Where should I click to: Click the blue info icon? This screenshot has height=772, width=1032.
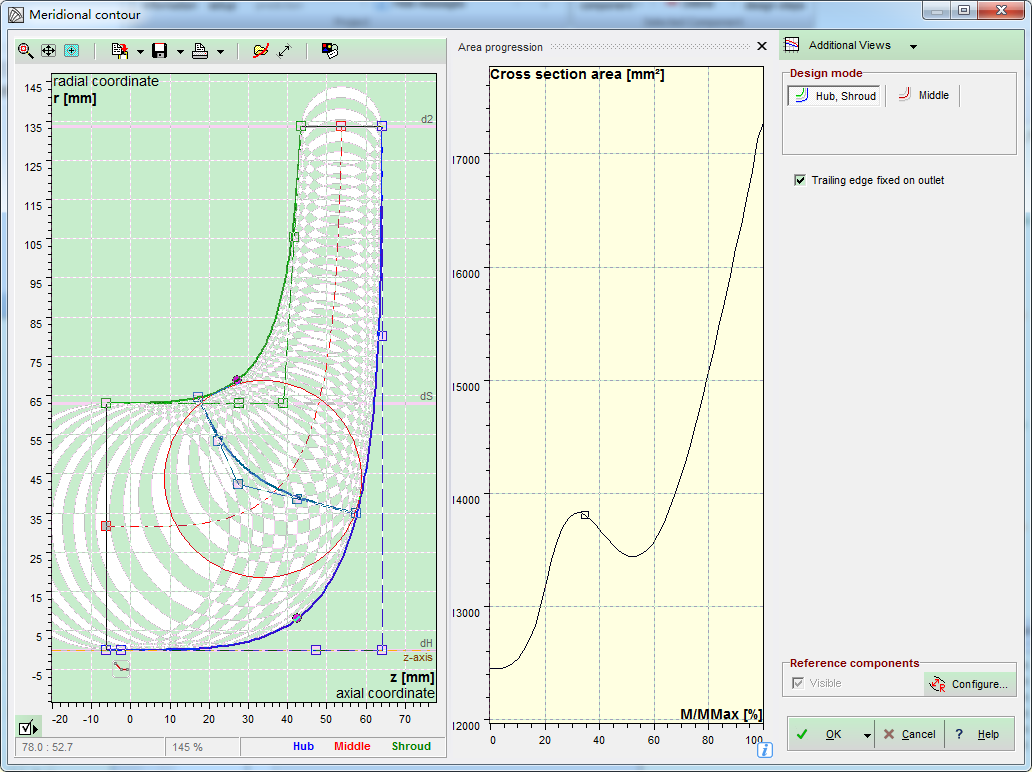[764, 750]
